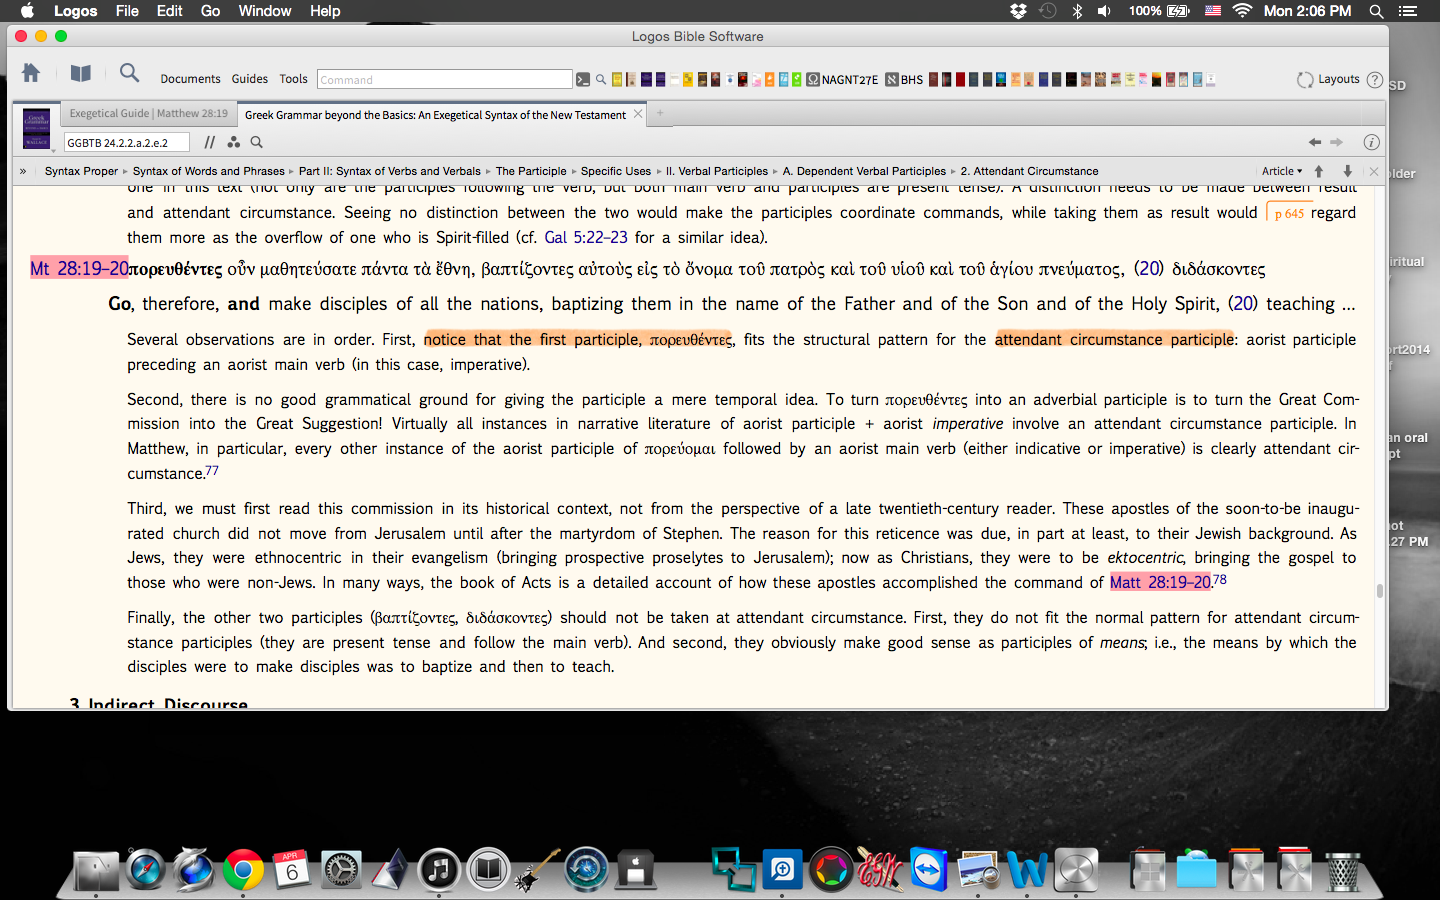This screenshot has width=1440, height=900.
Task: Click verse (20) link in English translation
Action: (1243, 303)
